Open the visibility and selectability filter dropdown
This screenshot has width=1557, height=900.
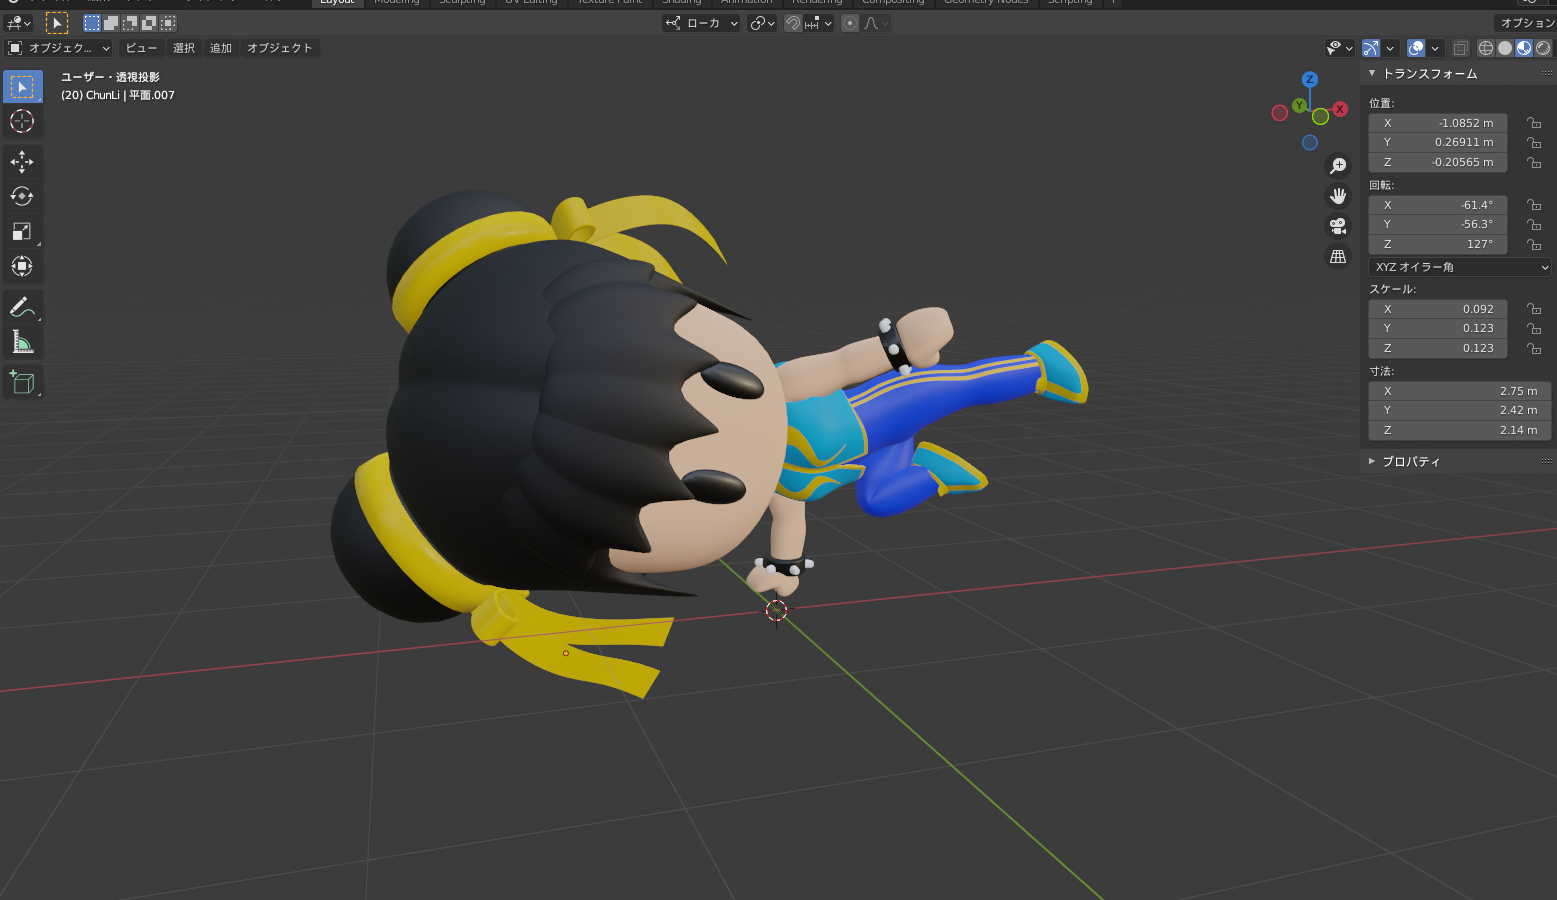tap(1339, 48)
